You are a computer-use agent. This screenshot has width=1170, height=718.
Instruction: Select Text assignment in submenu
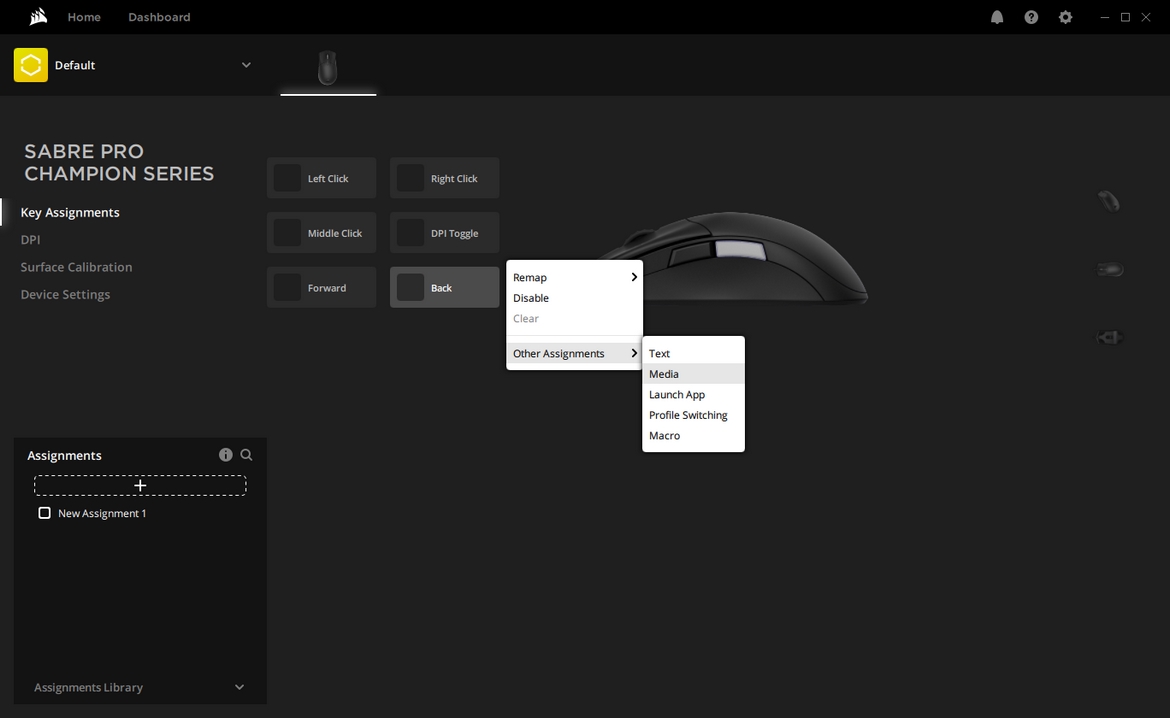693,353
